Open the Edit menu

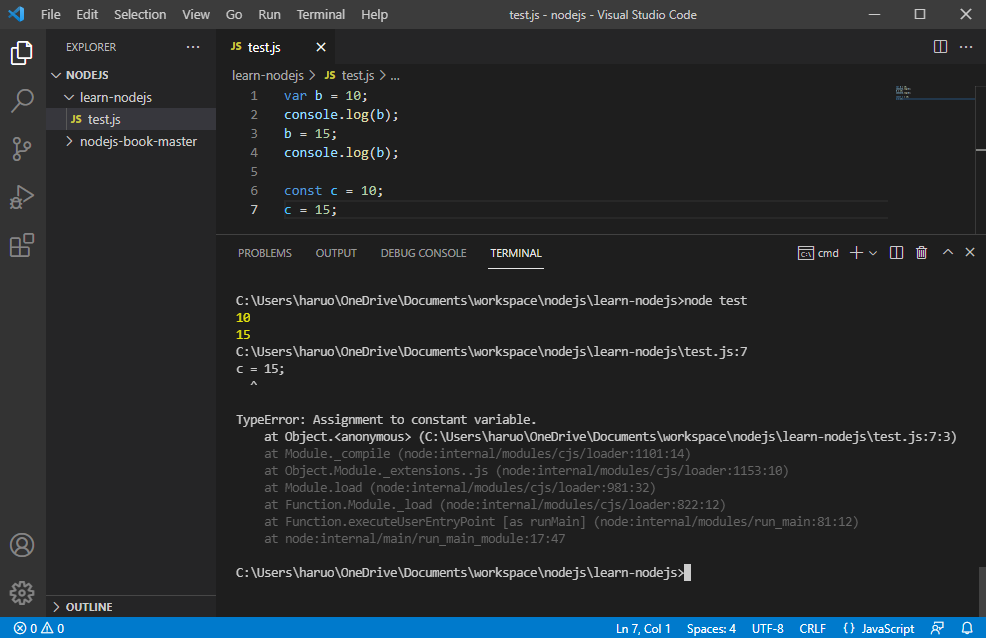click(87, 14)
